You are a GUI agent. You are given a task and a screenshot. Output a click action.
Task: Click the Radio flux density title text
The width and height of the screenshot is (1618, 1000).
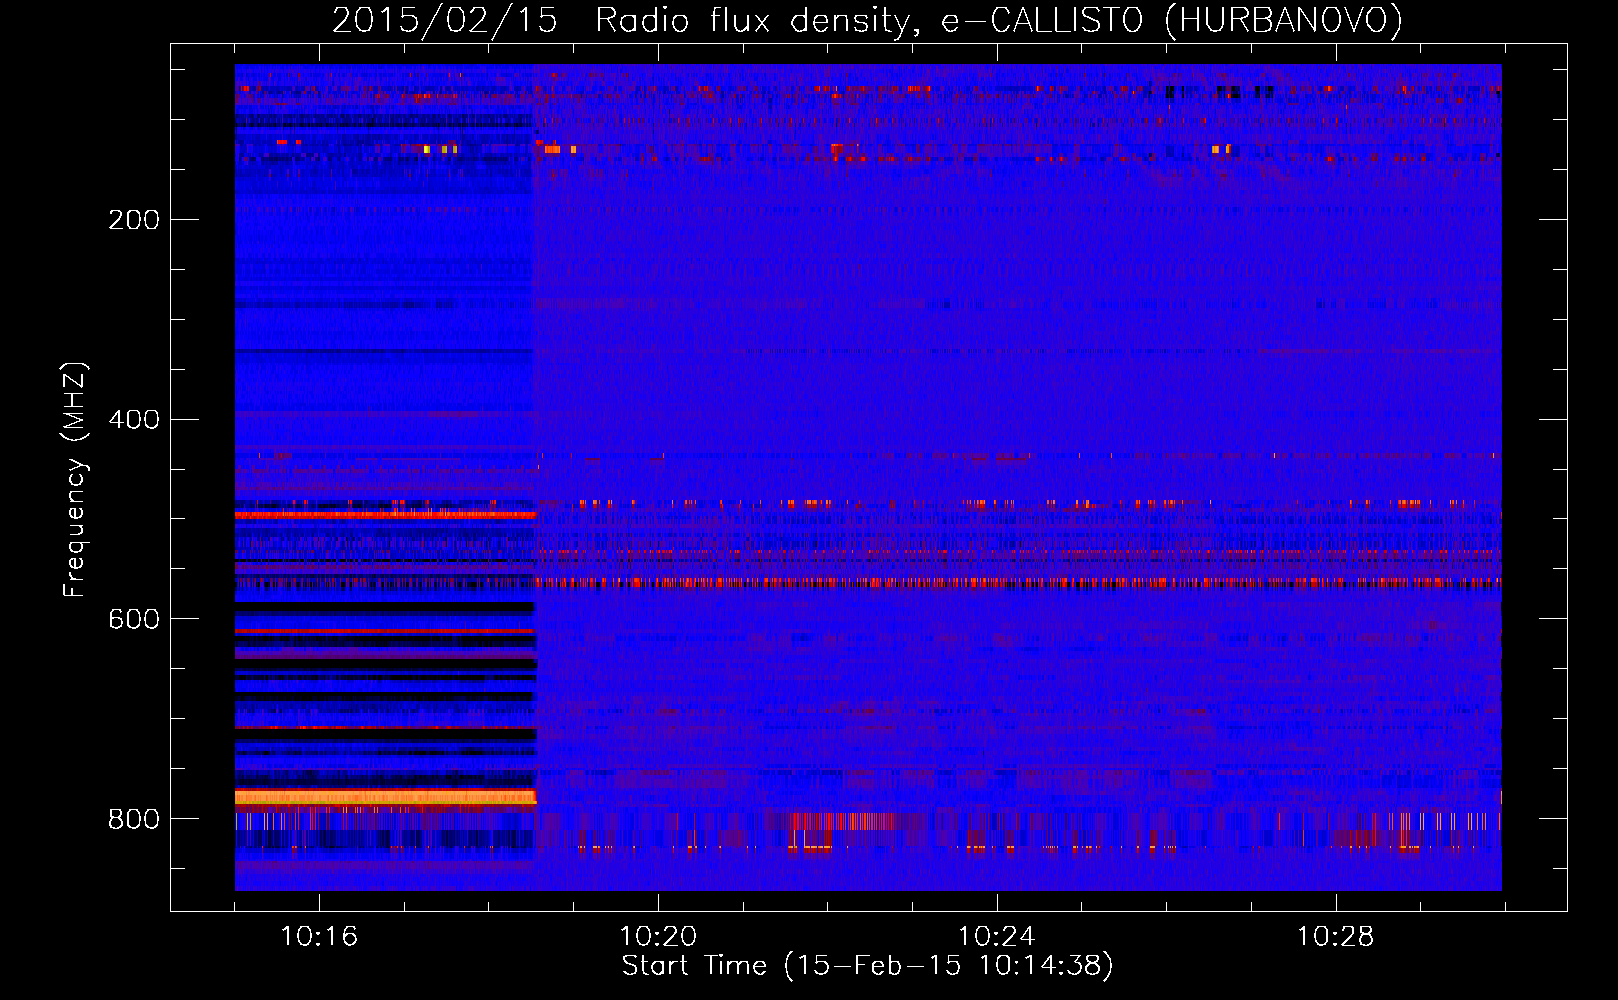[757, 21]
